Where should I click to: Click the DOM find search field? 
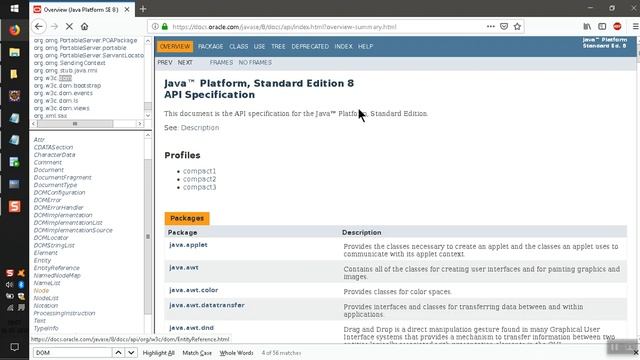click(x=72, y=352)
